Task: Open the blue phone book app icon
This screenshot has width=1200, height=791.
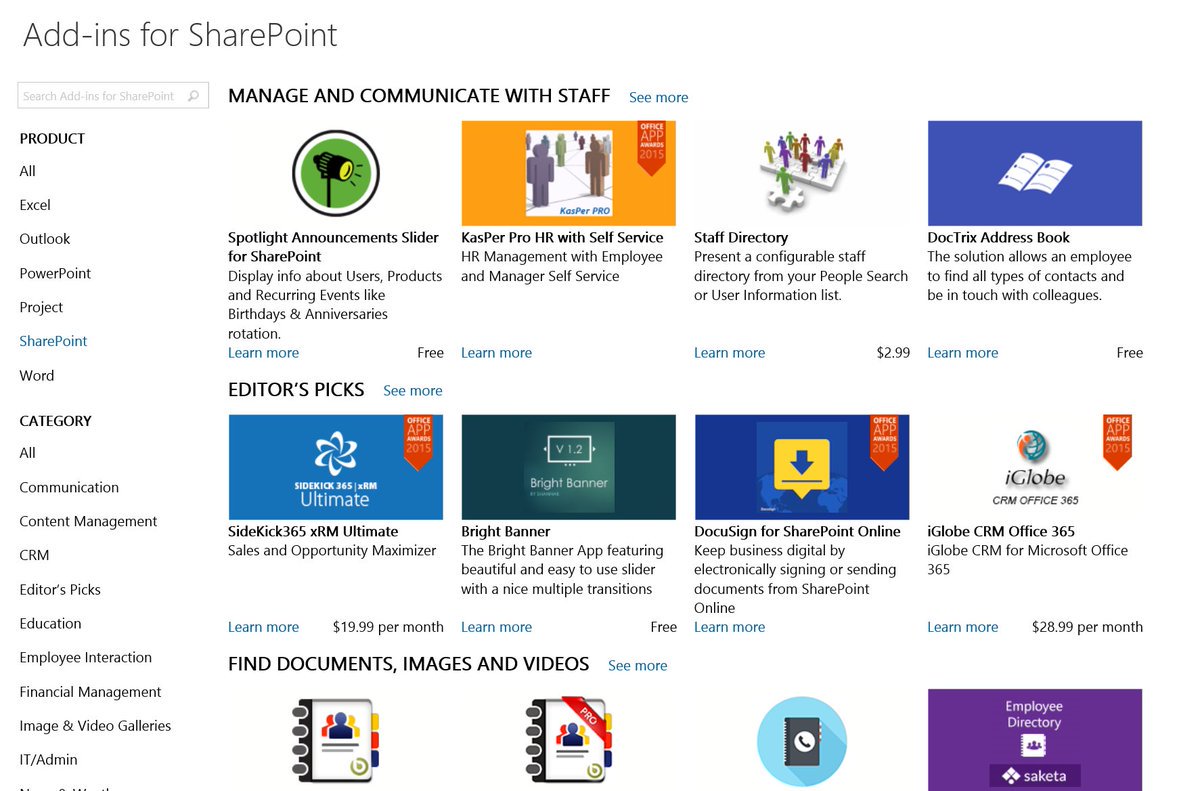Action: 801,742
